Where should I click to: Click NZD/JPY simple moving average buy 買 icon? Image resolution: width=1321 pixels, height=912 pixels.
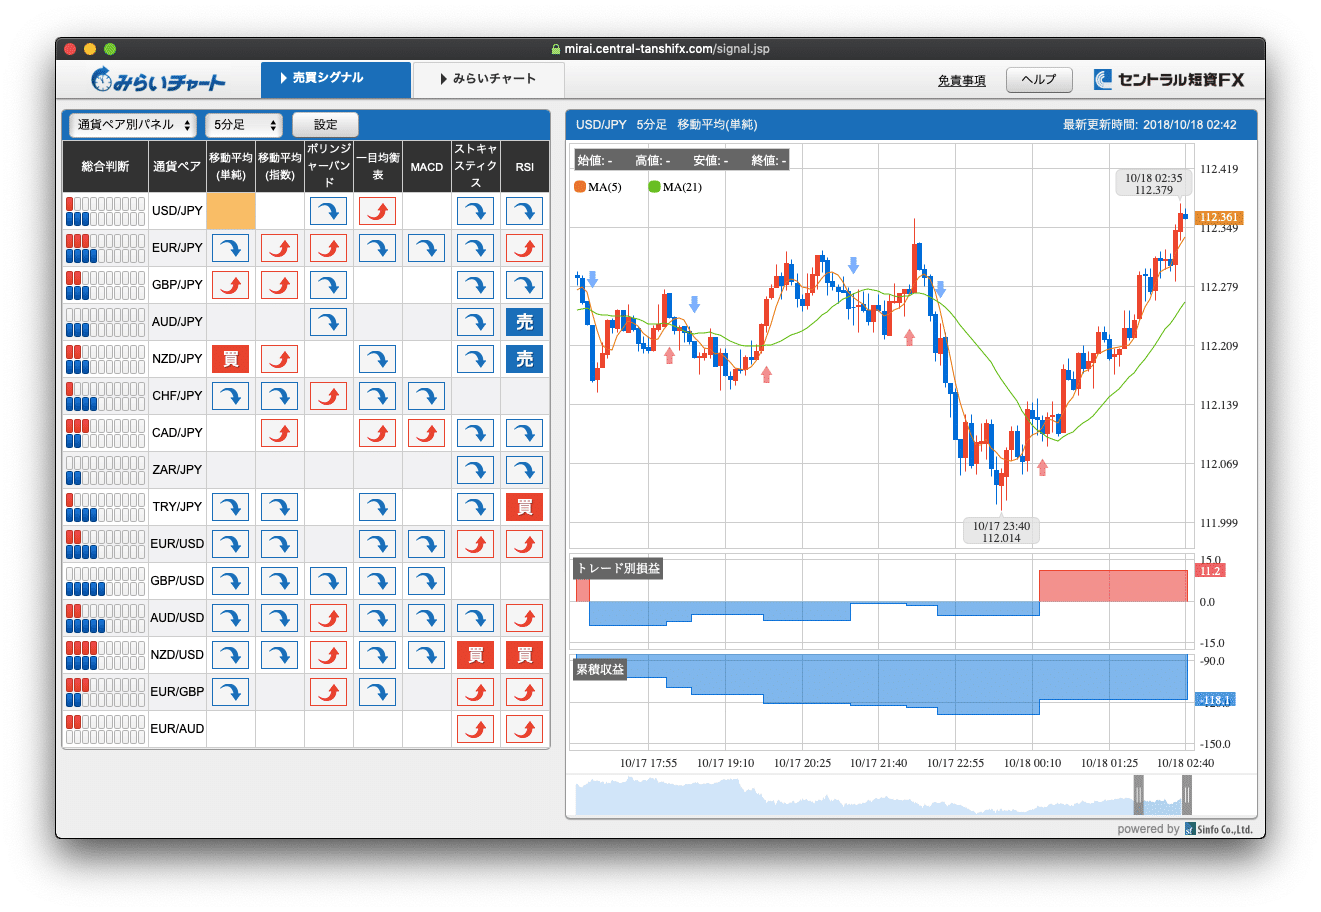coord(230,359)
